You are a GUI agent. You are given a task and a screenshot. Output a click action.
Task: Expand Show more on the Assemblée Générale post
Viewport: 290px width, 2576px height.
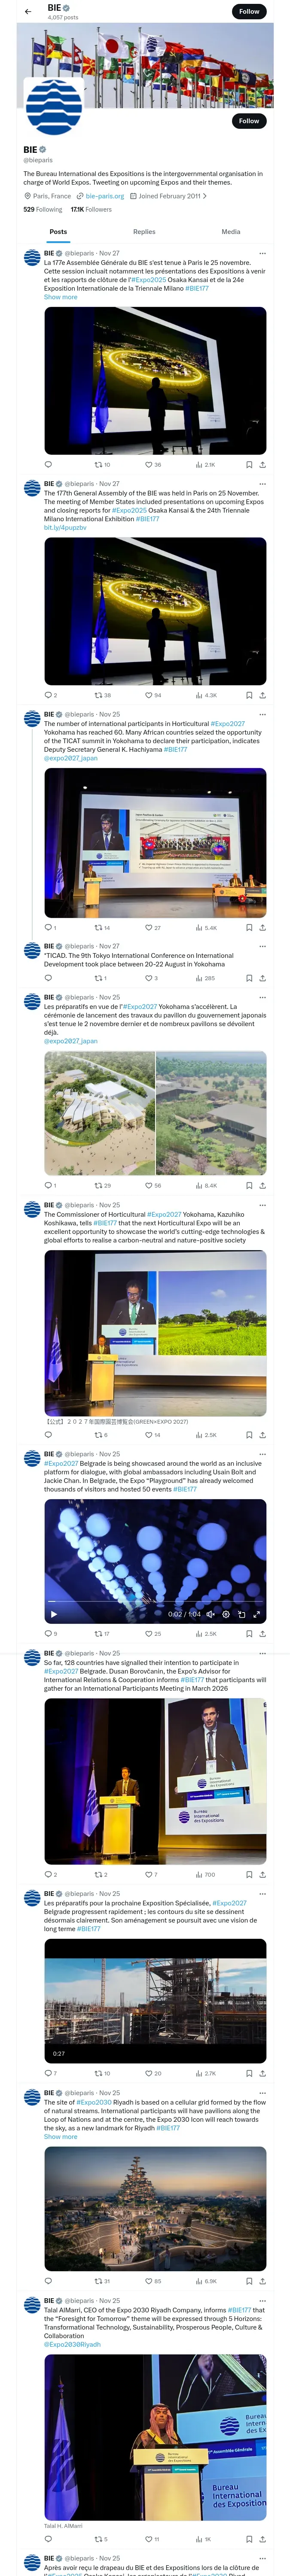[60, 297]
